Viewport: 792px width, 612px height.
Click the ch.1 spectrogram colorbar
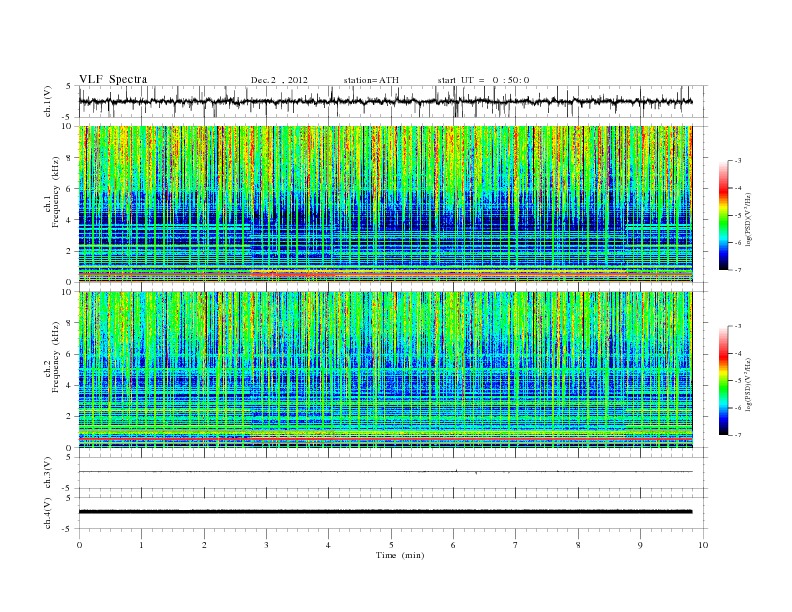723,215
